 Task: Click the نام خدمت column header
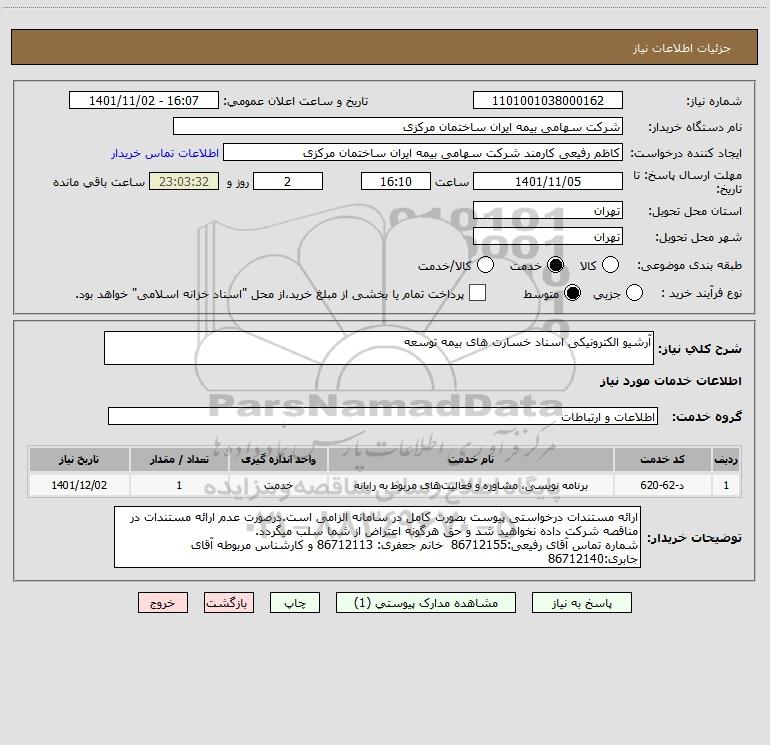click(x=470, y=460)
